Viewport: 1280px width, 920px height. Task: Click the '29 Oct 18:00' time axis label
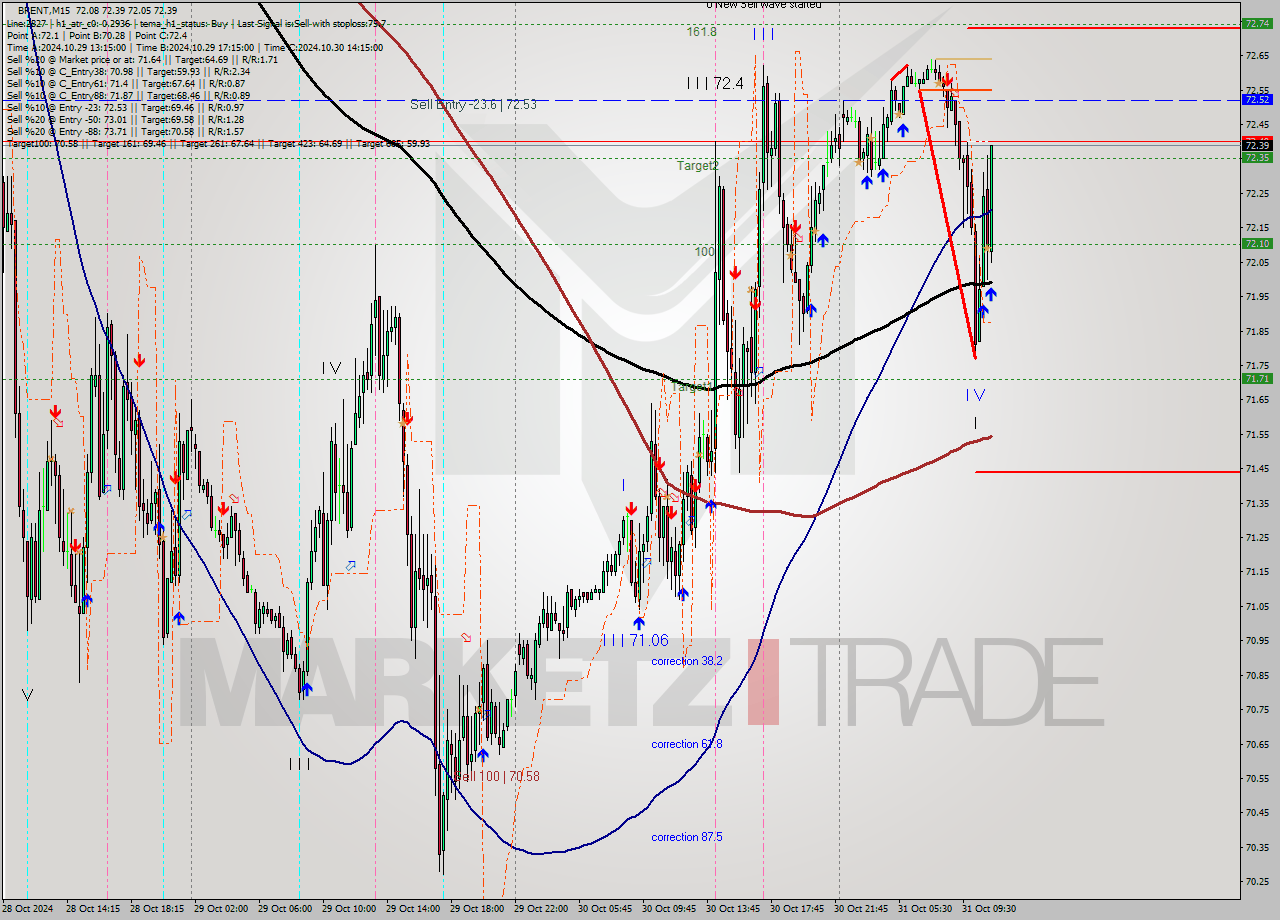pos(477,909)
